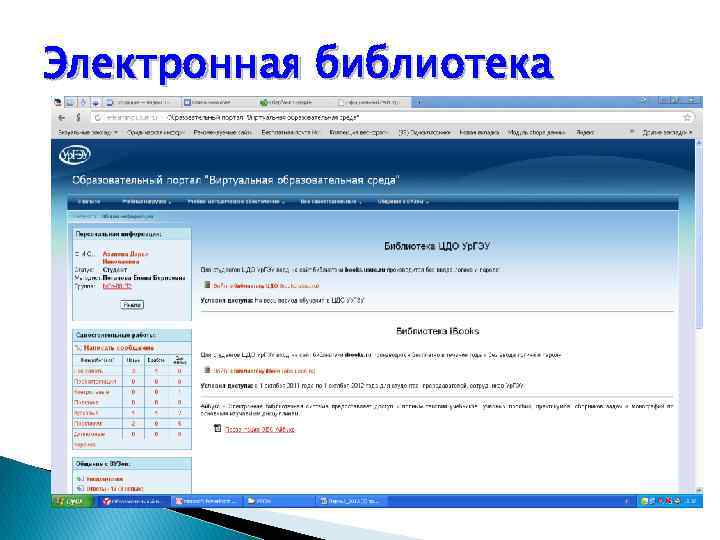The width and height of the screenshot is (720, 540).
Task: Click the scrollbar up arrow
Action: click(699, 143)
